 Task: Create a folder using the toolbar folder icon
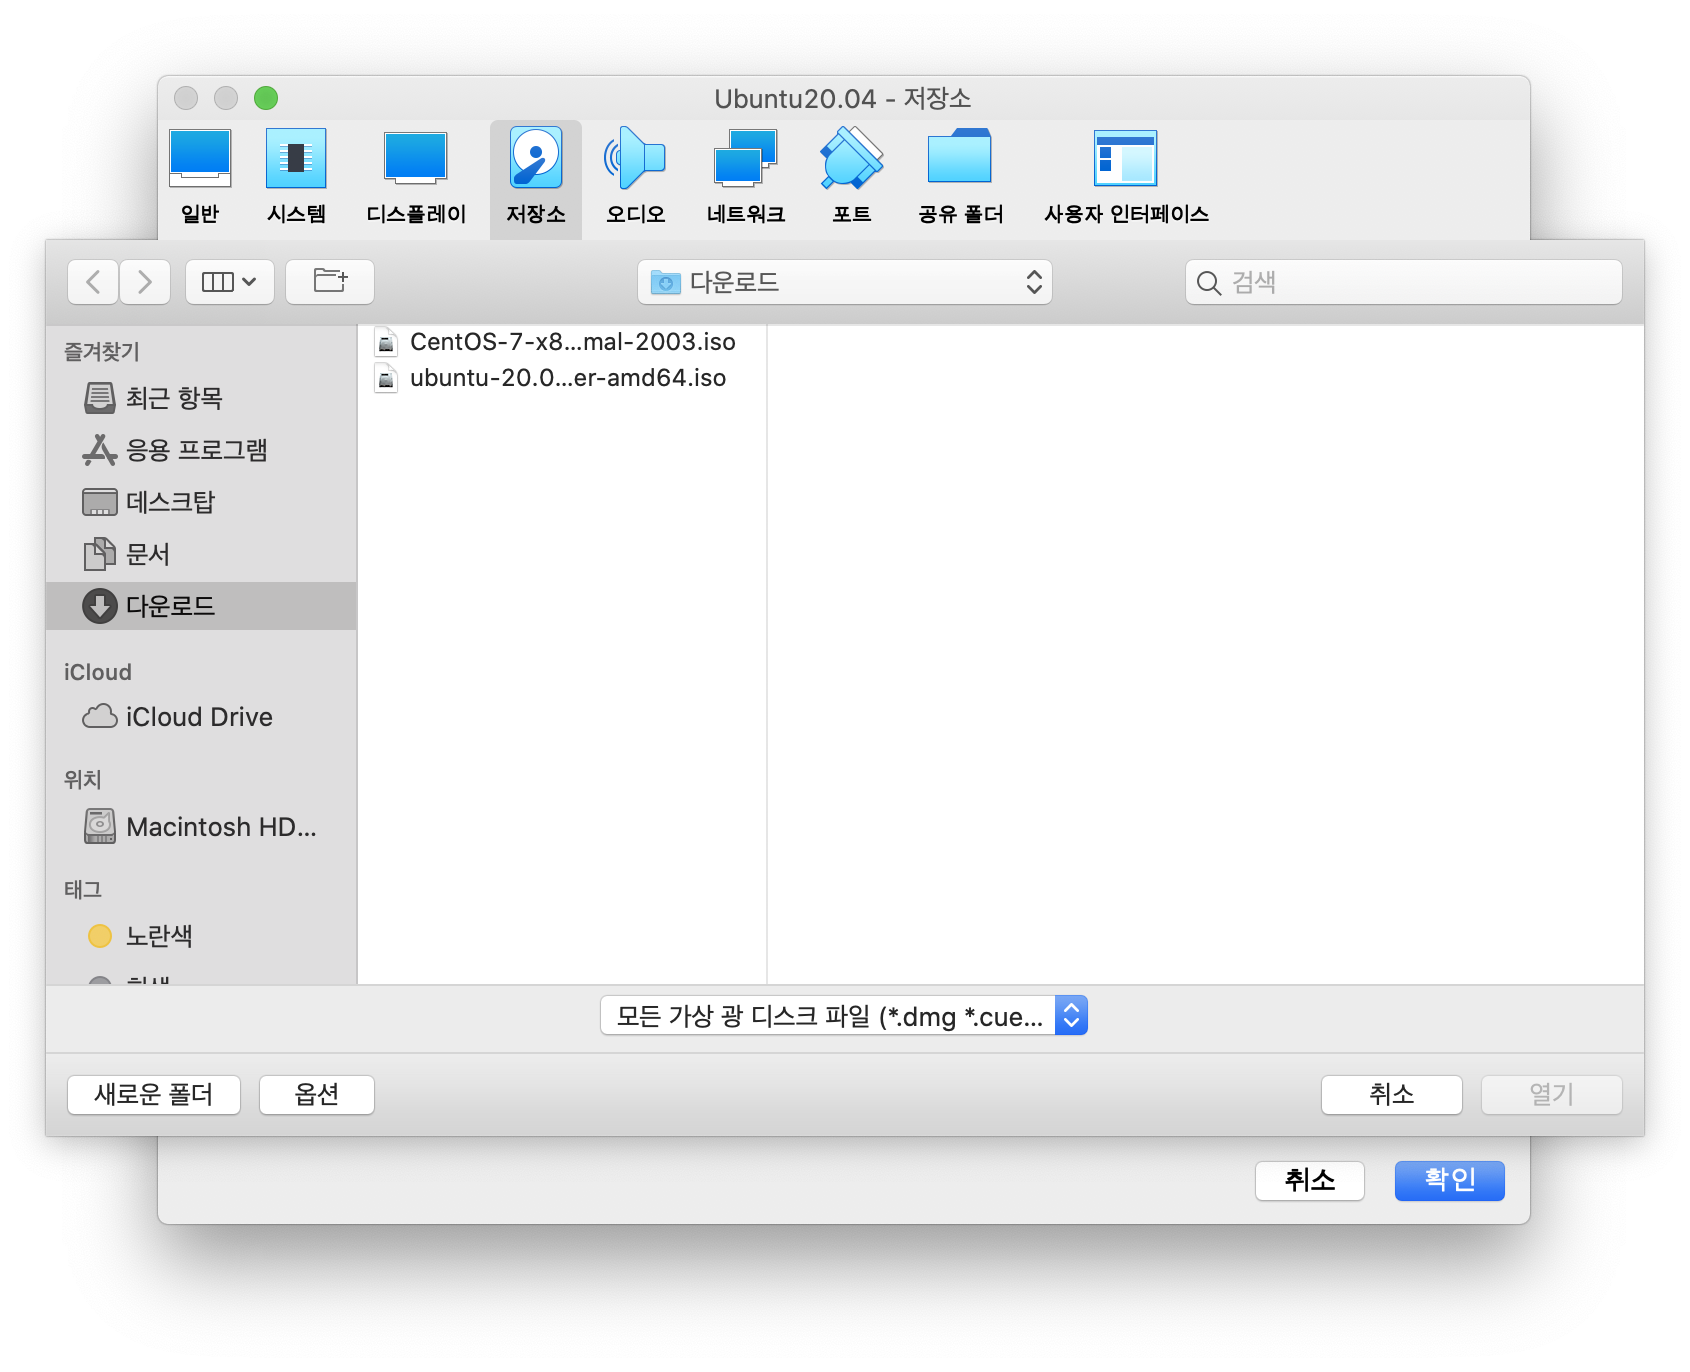pos(330,281)
